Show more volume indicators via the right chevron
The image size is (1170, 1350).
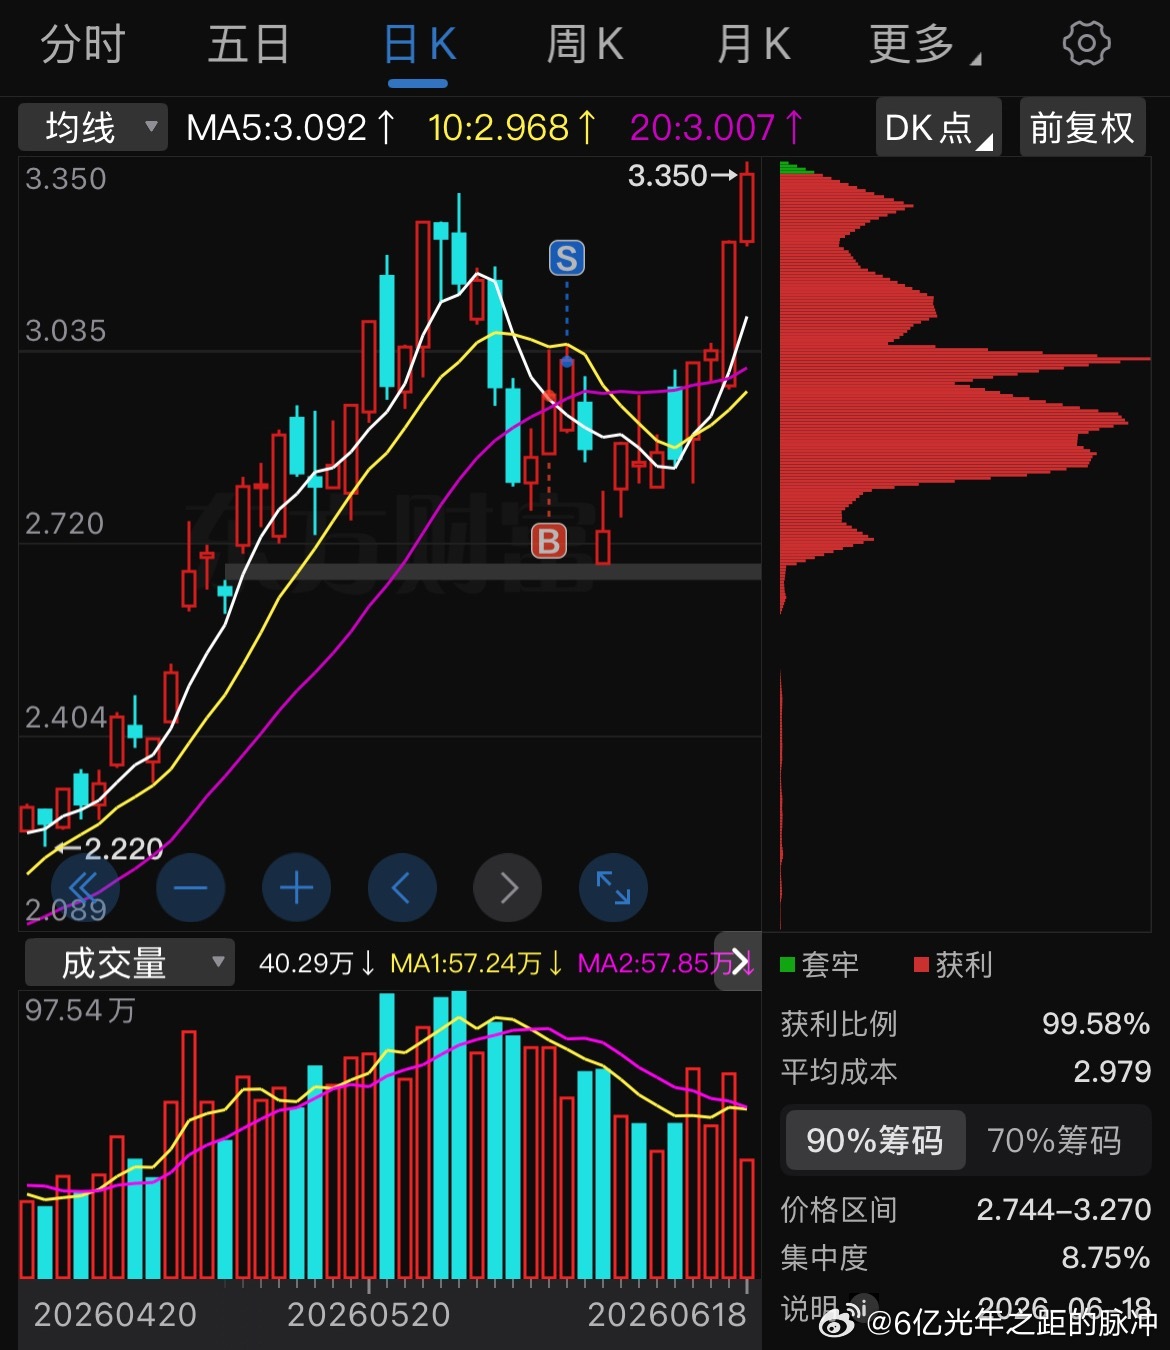coord(739,962)
